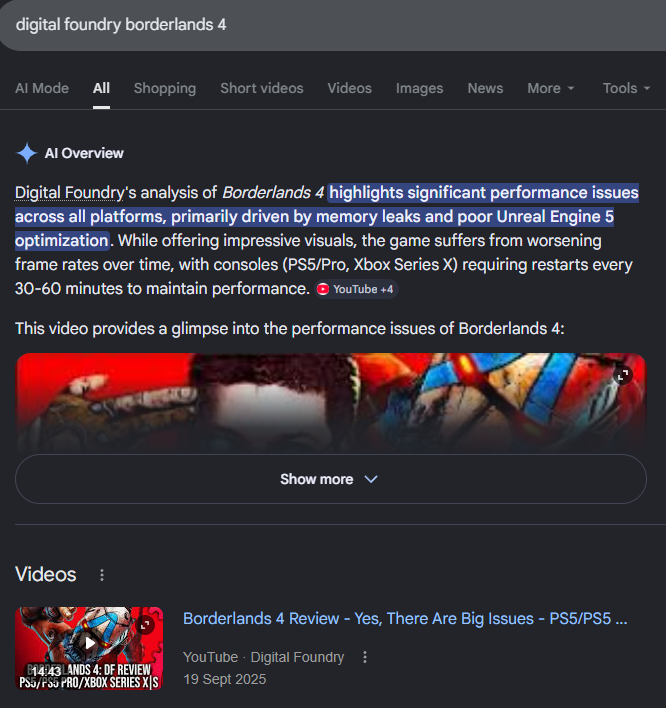Switch to Short videos tab

[262, 88]
